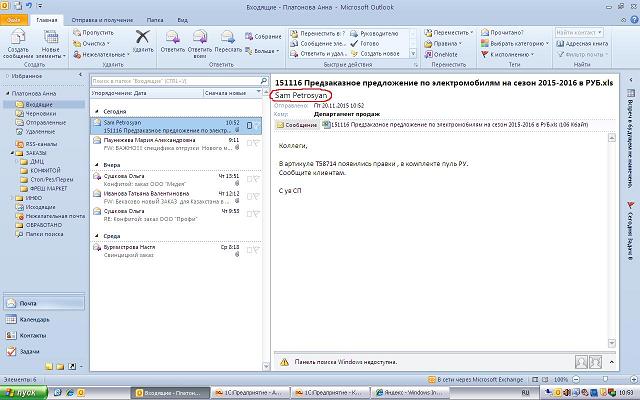Image resolution: width=640 pixels, height=400 pixels.
Task: Switch to the Отправка и получение tab
Action: pos(102,20)
